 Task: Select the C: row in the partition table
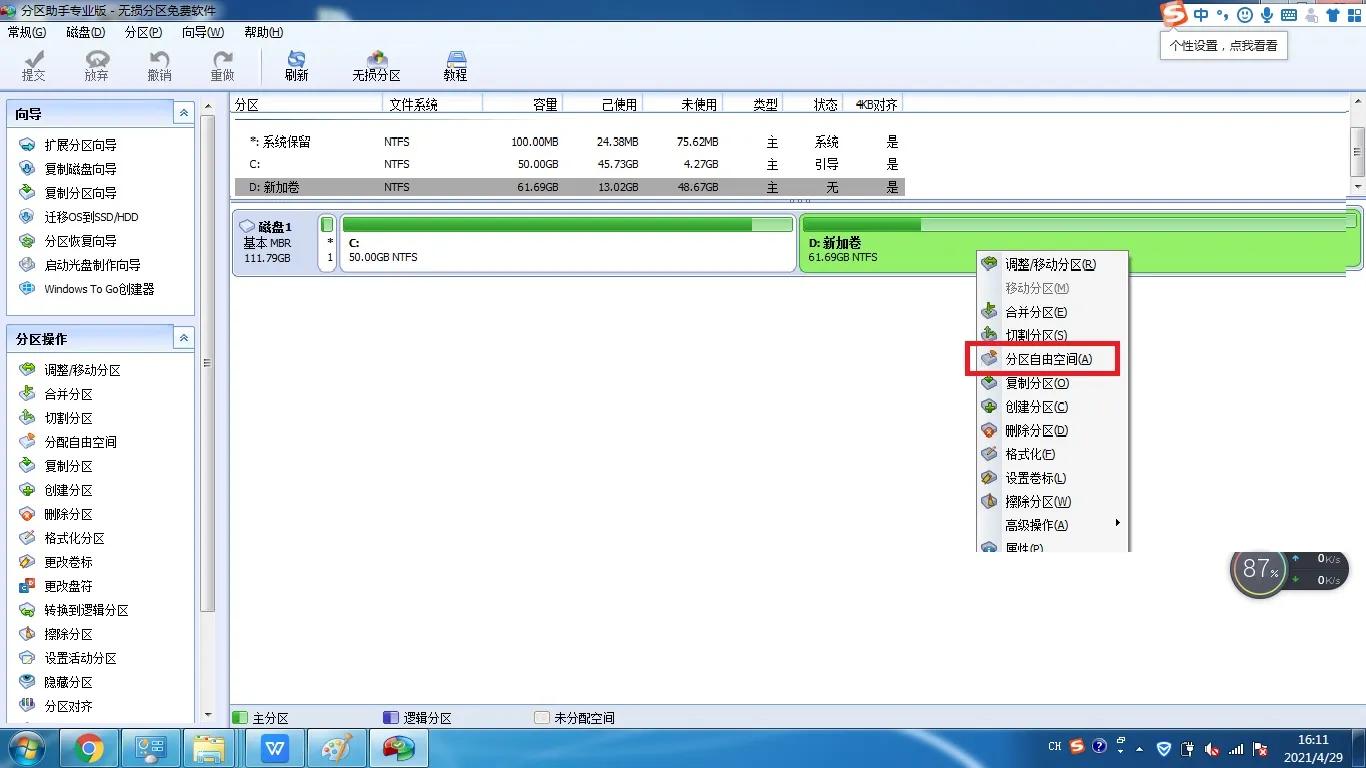pyautogui.click(x=569, y=164)
